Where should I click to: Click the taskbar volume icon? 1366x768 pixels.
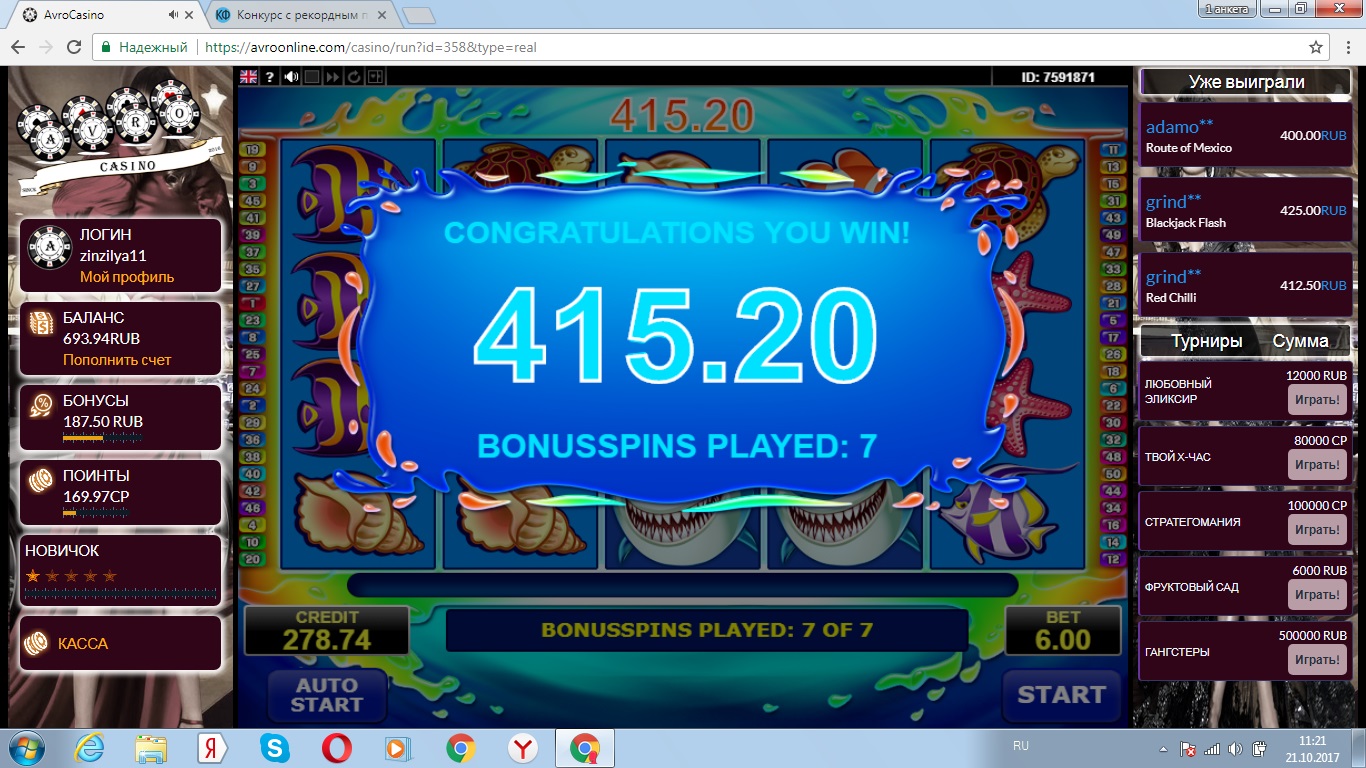click(x=1236, y=749)
